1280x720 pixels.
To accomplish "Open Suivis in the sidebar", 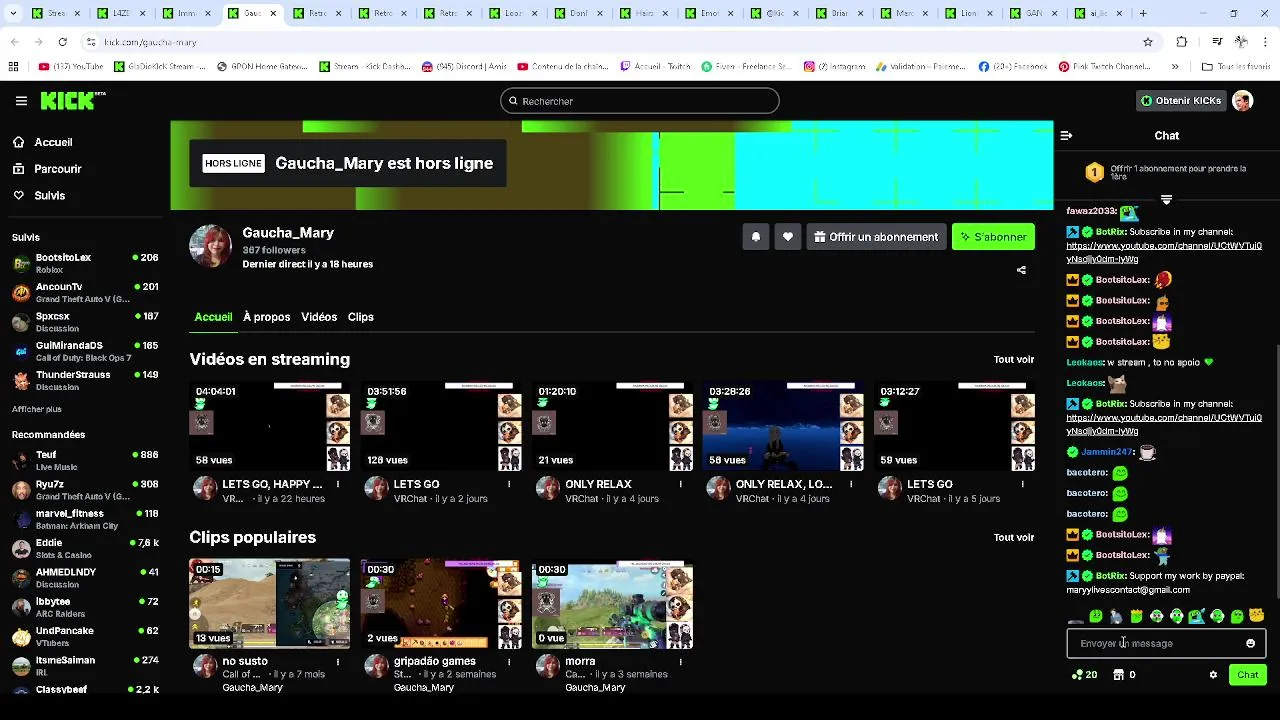I will tap(49, 196).
